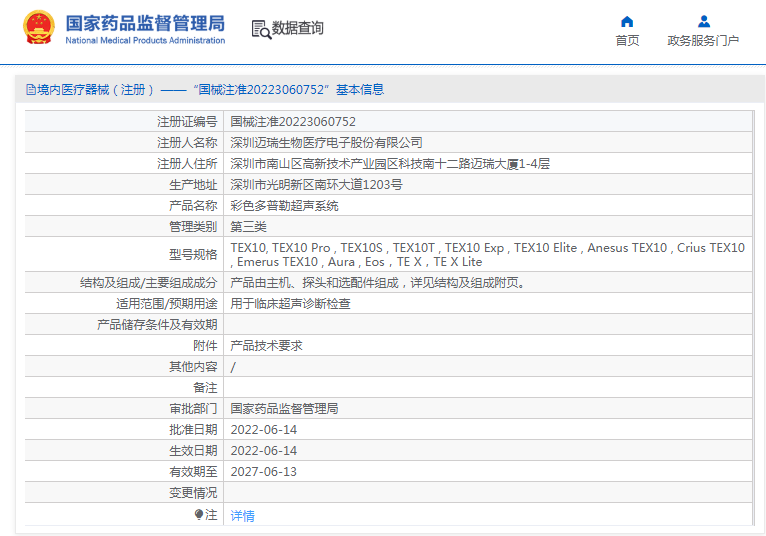Image resolution: width=766 pixels, height=536 pixels.
Task: Click the 适用范围/预期用途 label
Action: 167,304
